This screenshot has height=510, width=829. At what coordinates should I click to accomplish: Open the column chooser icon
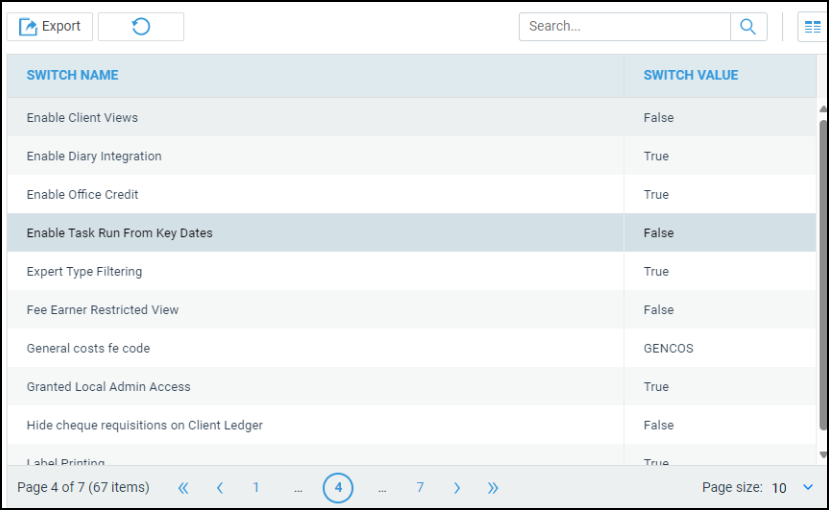click(812, 27)
